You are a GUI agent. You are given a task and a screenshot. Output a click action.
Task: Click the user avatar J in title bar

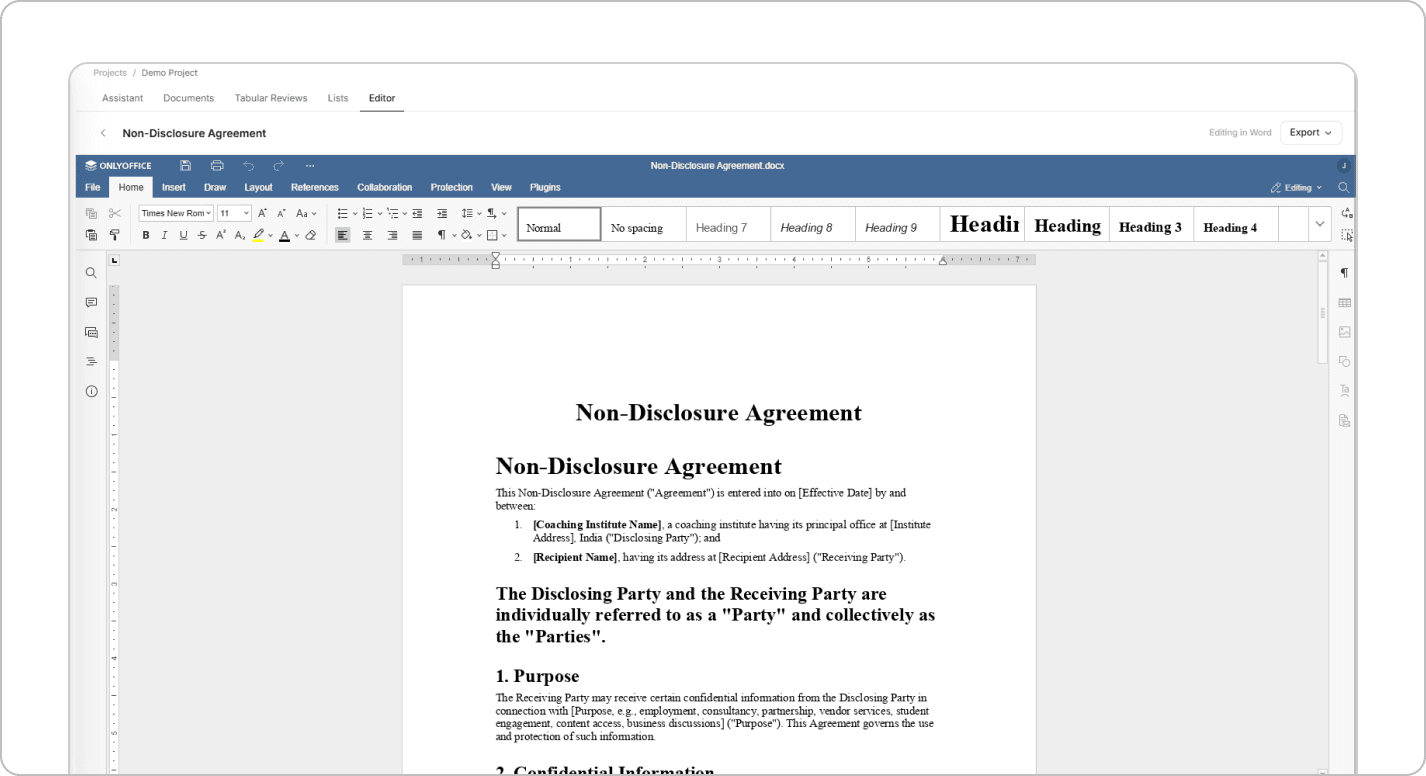coord(1344,165)
